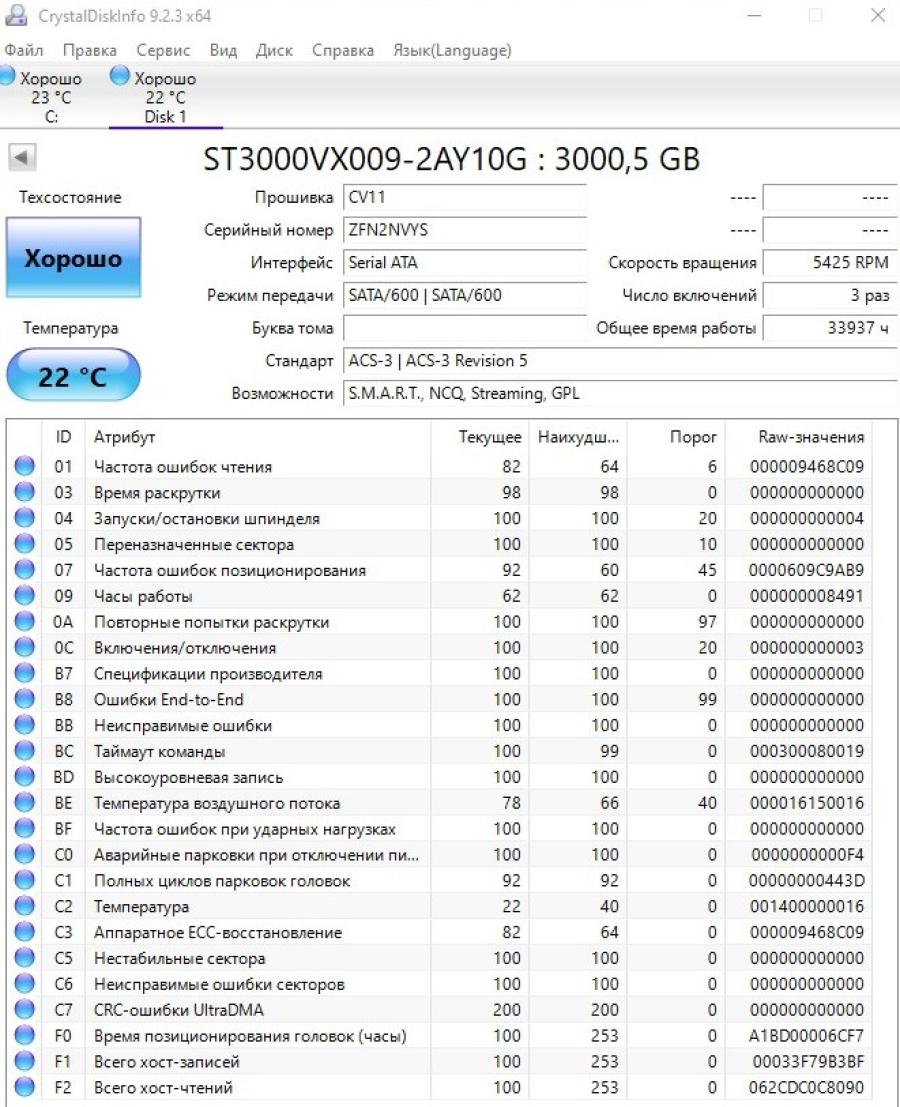Viewport: 900px width, 1107px height.
Task: Select the C: drive status orb
Action: pyautogui.click(x=6, y=75)
